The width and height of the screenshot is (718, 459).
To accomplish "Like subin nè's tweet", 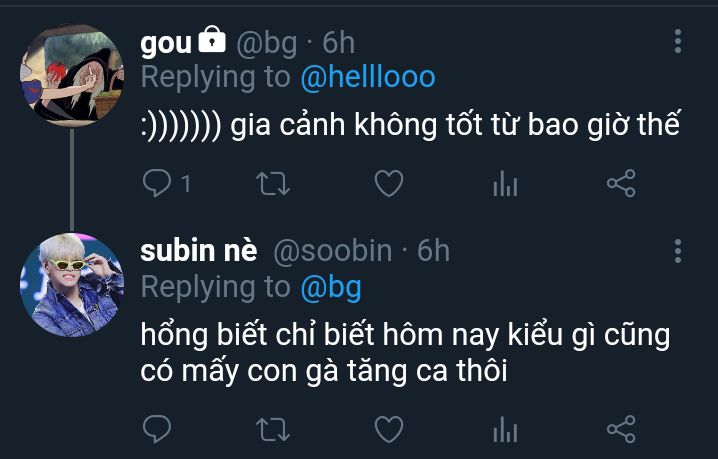I will (389, 429).
